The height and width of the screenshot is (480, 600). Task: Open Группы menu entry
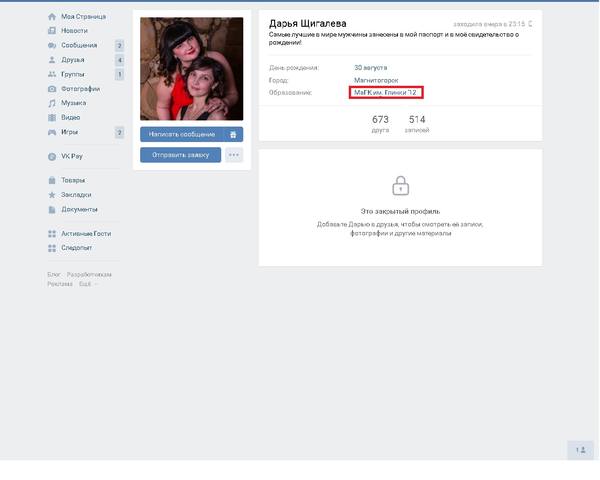[x=73, y=74]
